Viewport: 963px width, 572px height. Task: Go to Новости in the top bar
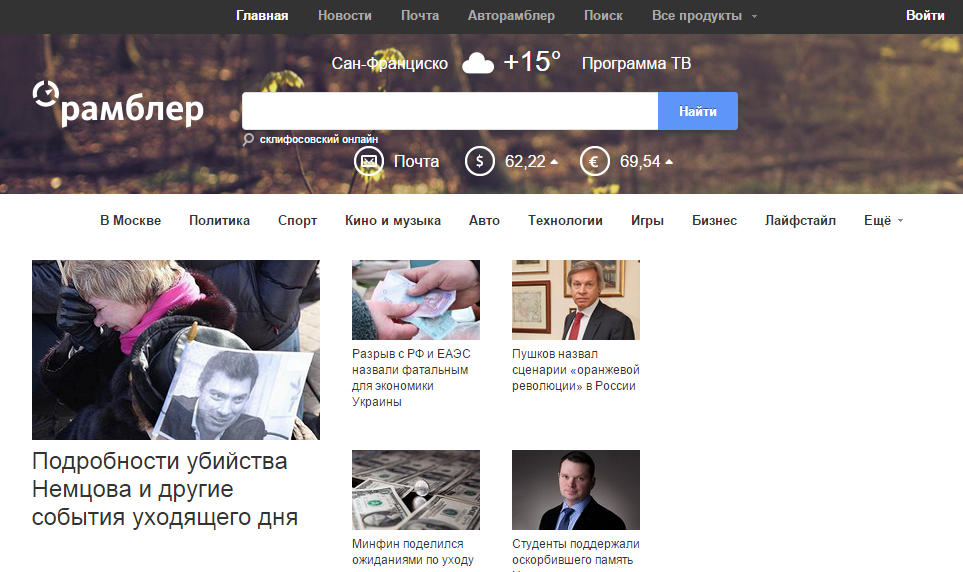(x=345, y=16)
